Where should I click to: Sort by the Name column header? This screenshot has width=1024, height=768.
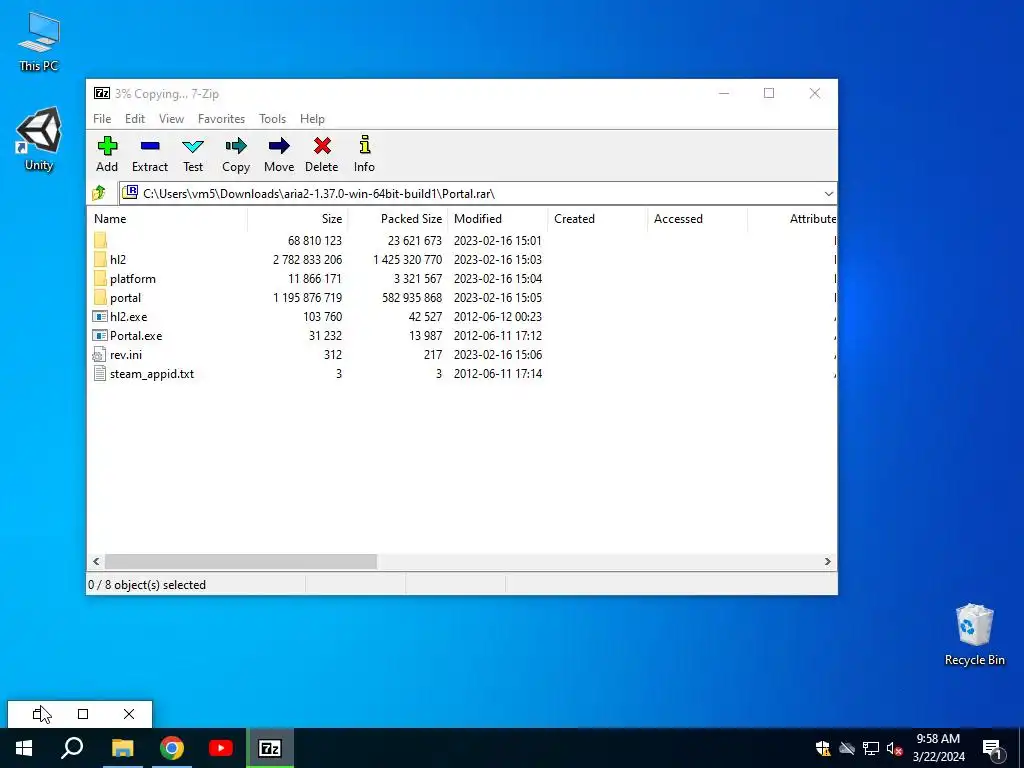click(x=167, y=219)
